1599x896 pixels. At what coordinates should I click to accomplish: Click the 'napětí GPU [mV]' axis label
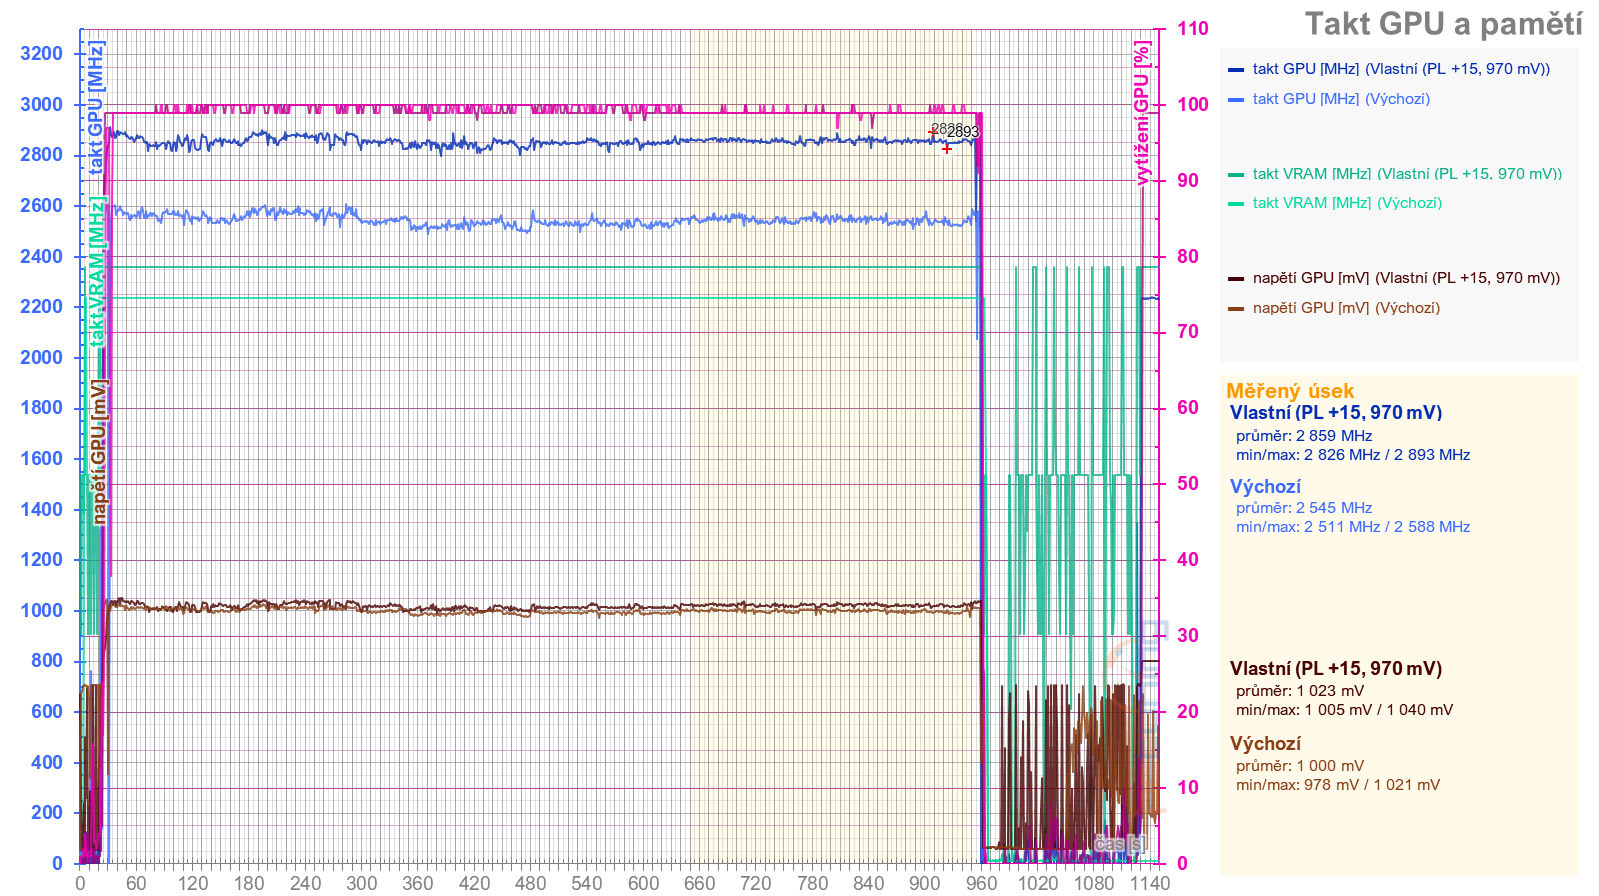point(99,452)
